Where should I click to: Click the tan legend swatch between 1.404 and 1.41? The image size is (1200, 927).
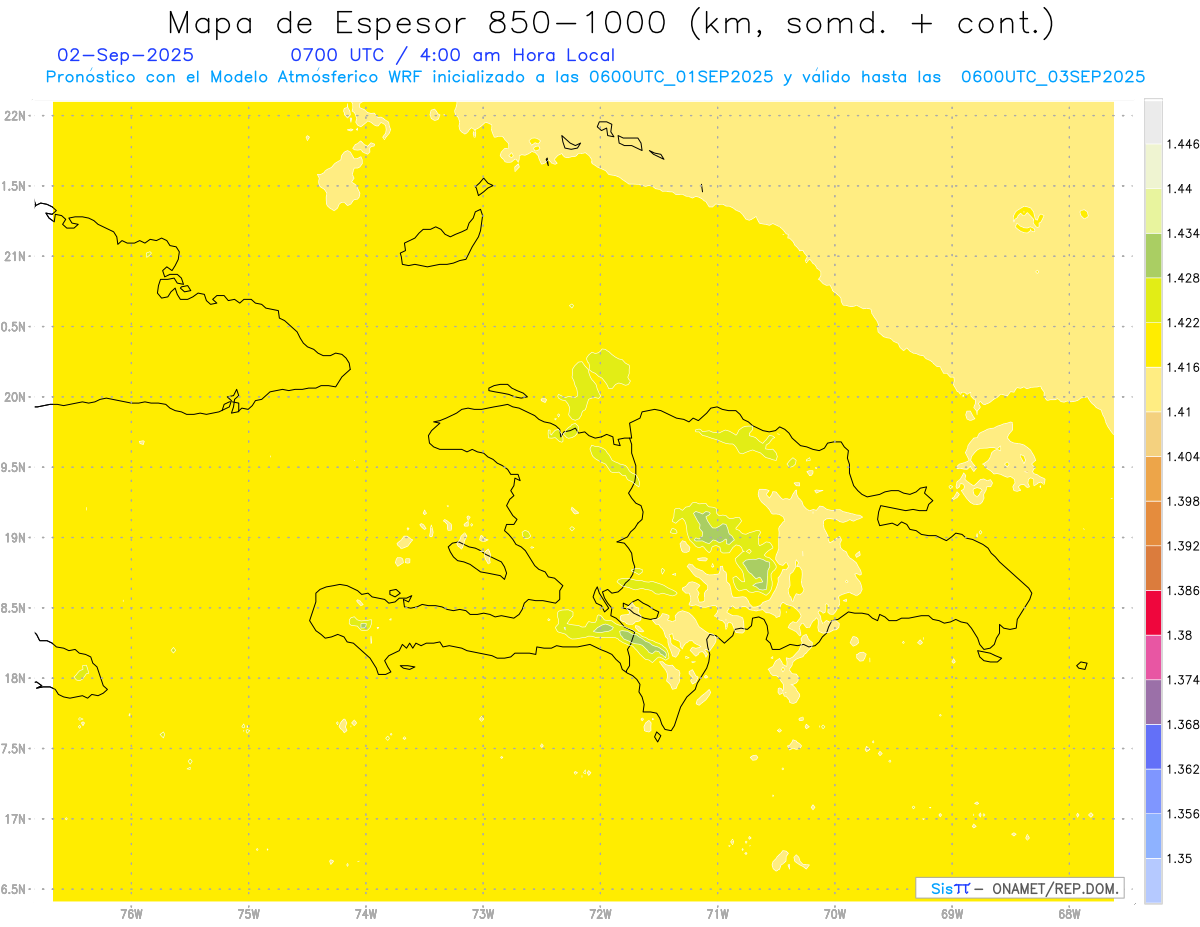1153,434
